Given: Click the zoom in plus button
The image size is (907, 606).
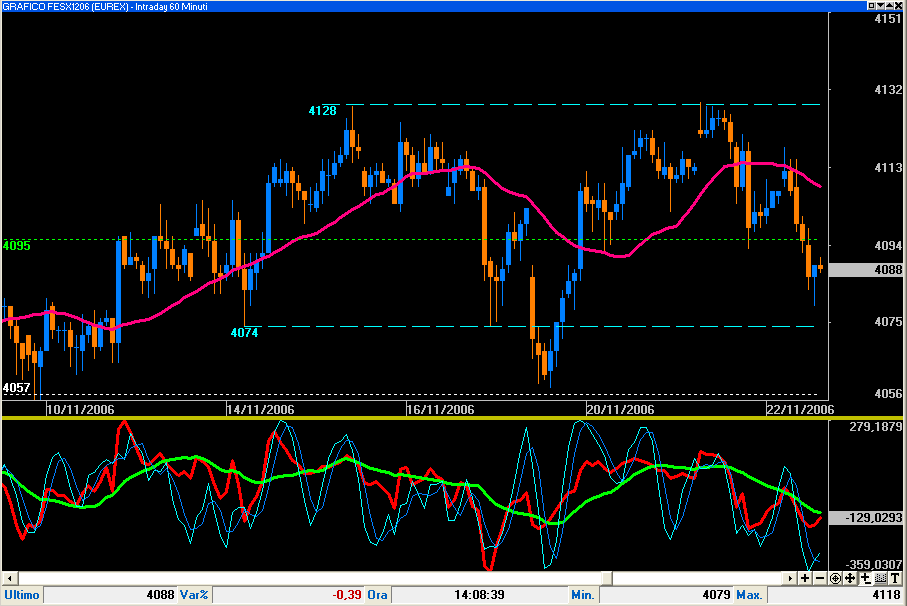Looking at the screenshot, I should point(805,578).
